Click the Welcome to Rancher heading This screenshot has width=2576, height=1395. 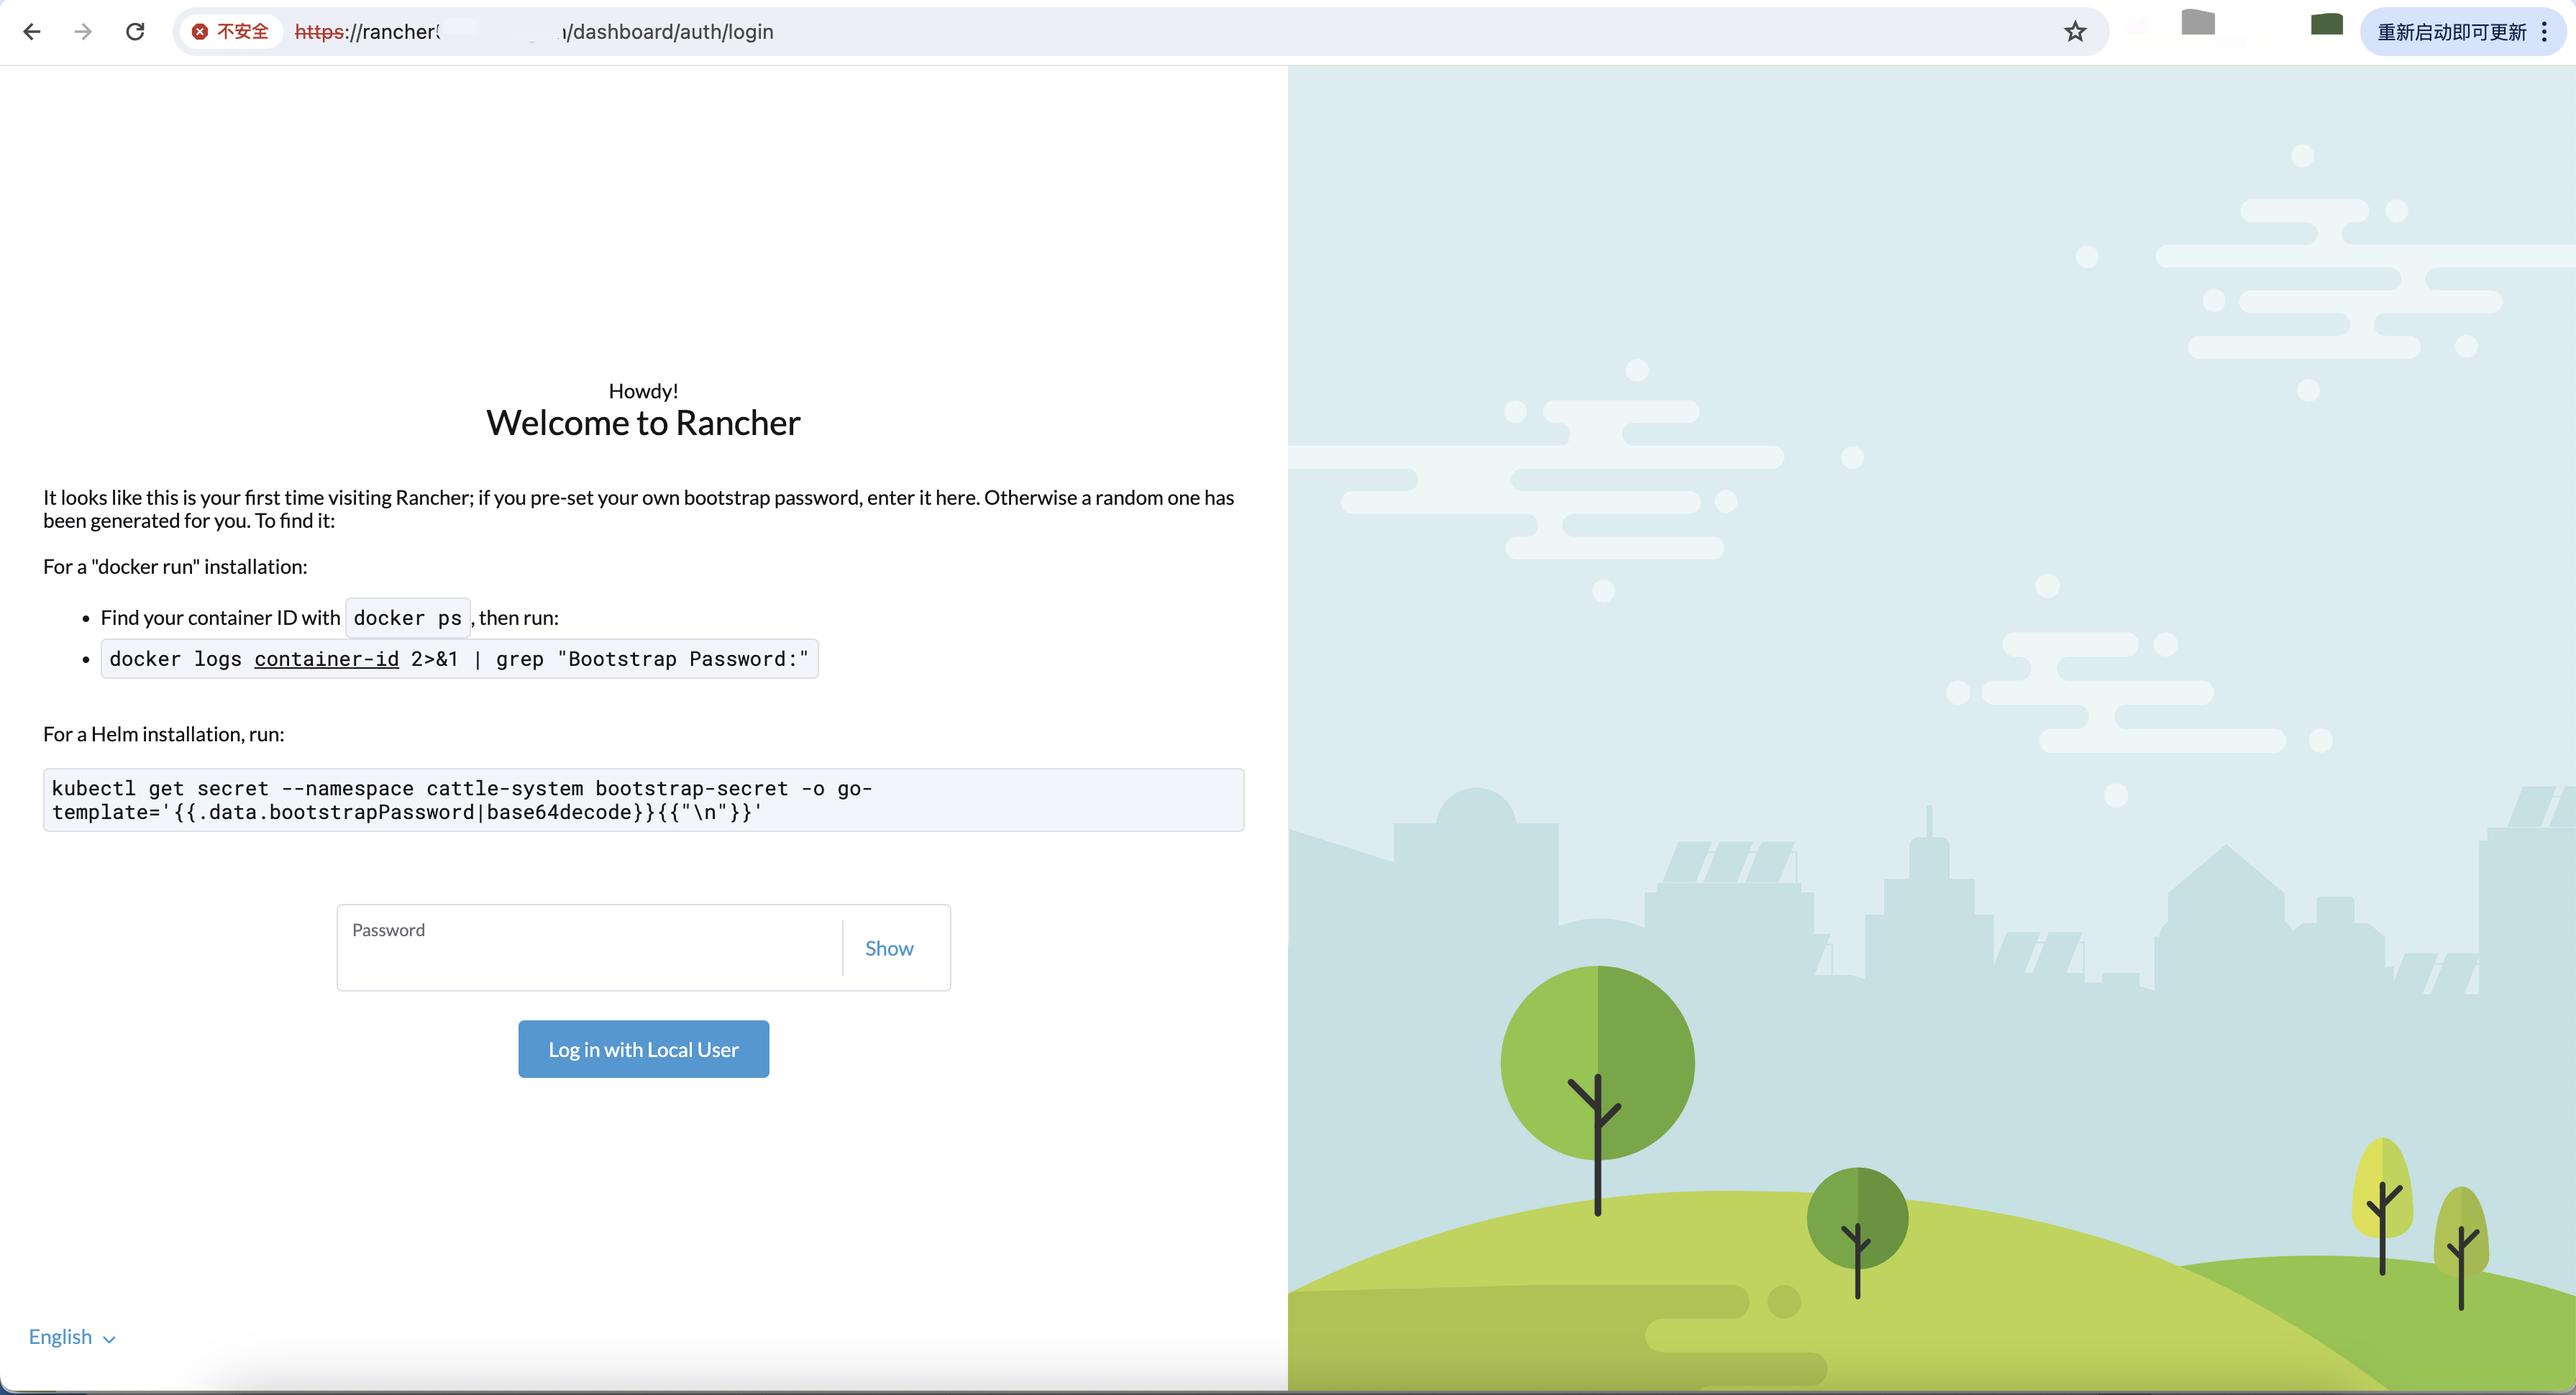643,423
